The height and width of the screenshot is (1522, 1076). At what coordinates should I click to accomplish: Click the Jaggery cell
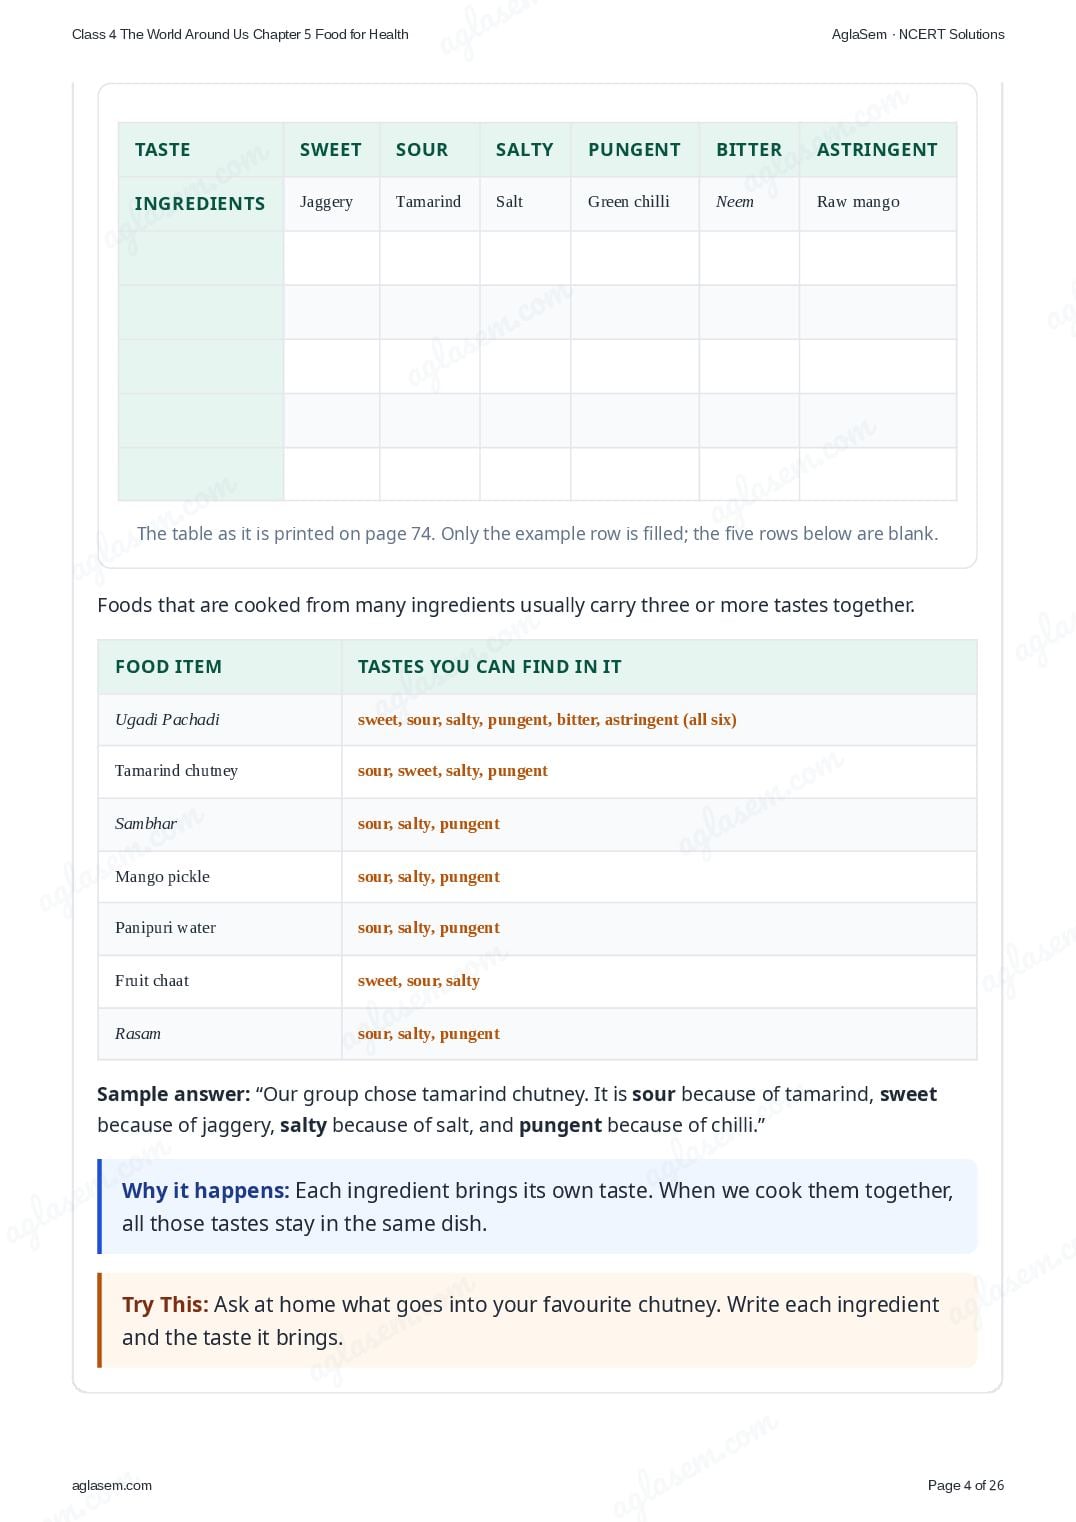[331, 204]
